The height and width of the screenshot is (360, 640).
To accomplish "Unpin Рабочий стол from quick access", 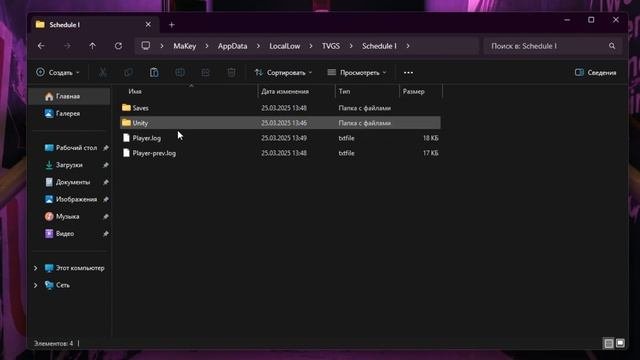I will (106, 148).
